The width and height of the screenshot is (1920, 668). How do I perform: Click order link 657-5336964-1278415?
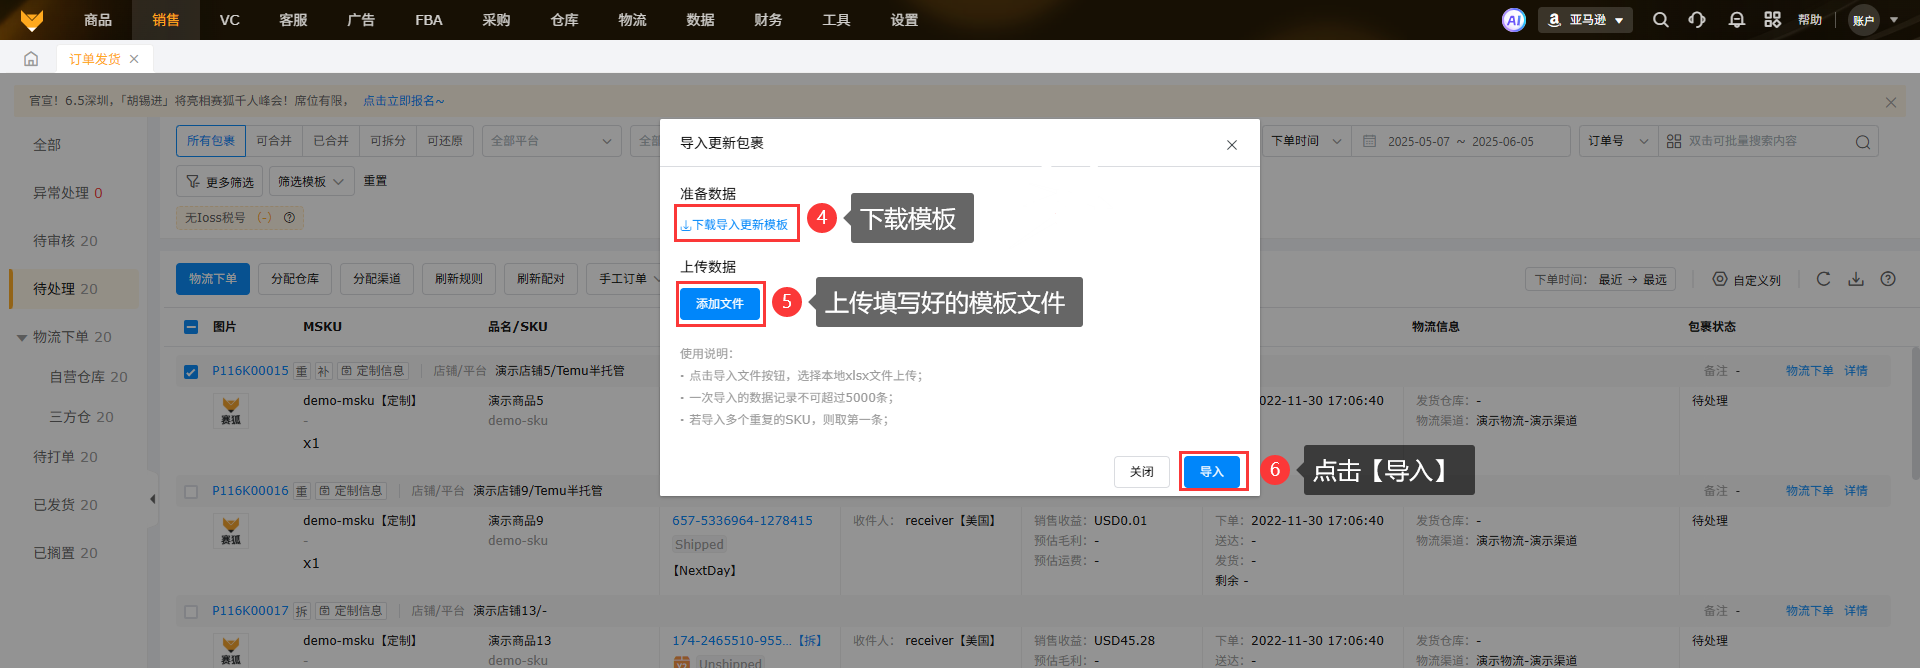742,521
